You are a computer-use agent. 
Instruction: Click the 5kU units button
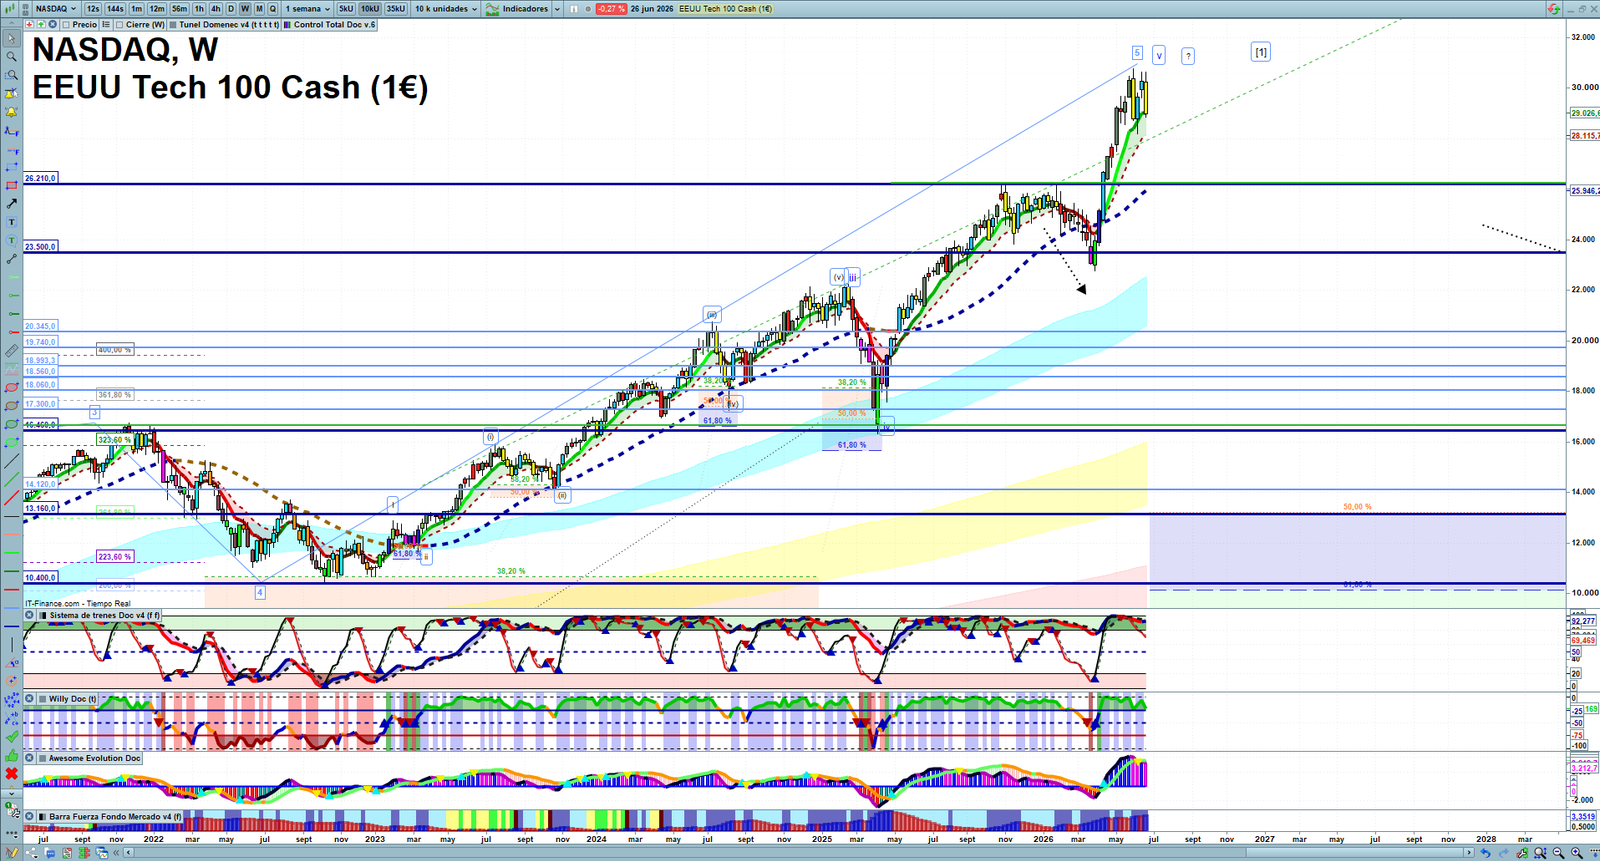[346, 9]
